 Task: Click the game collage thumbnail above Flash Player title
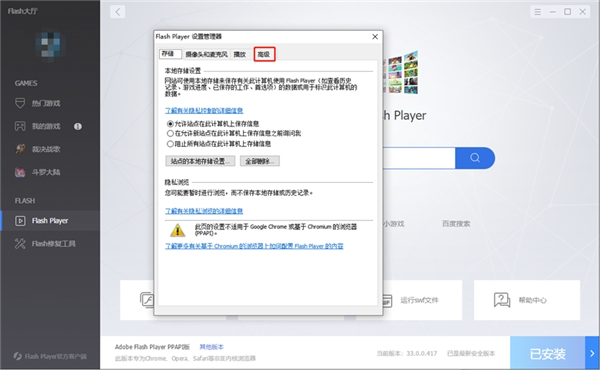[400, 72]
